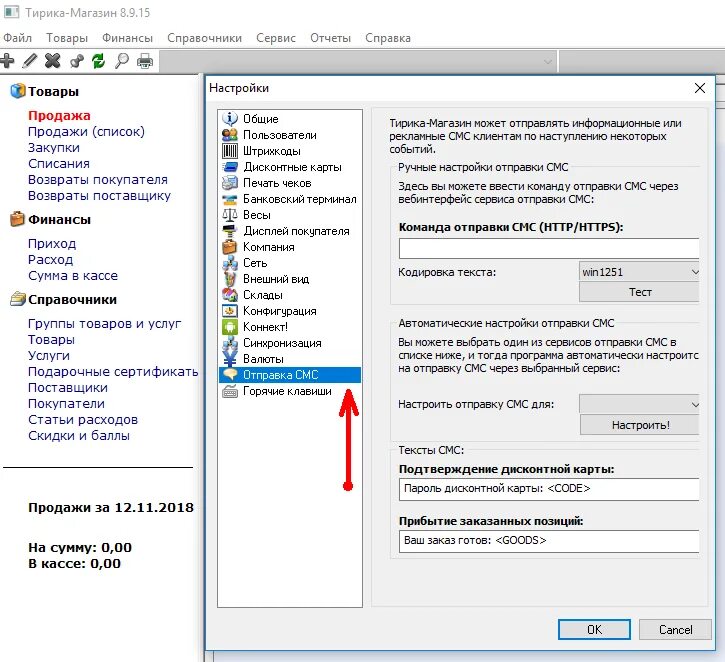The image size is (725, 662).
Task: Open the Справочники menu
Action: (204, 38)
